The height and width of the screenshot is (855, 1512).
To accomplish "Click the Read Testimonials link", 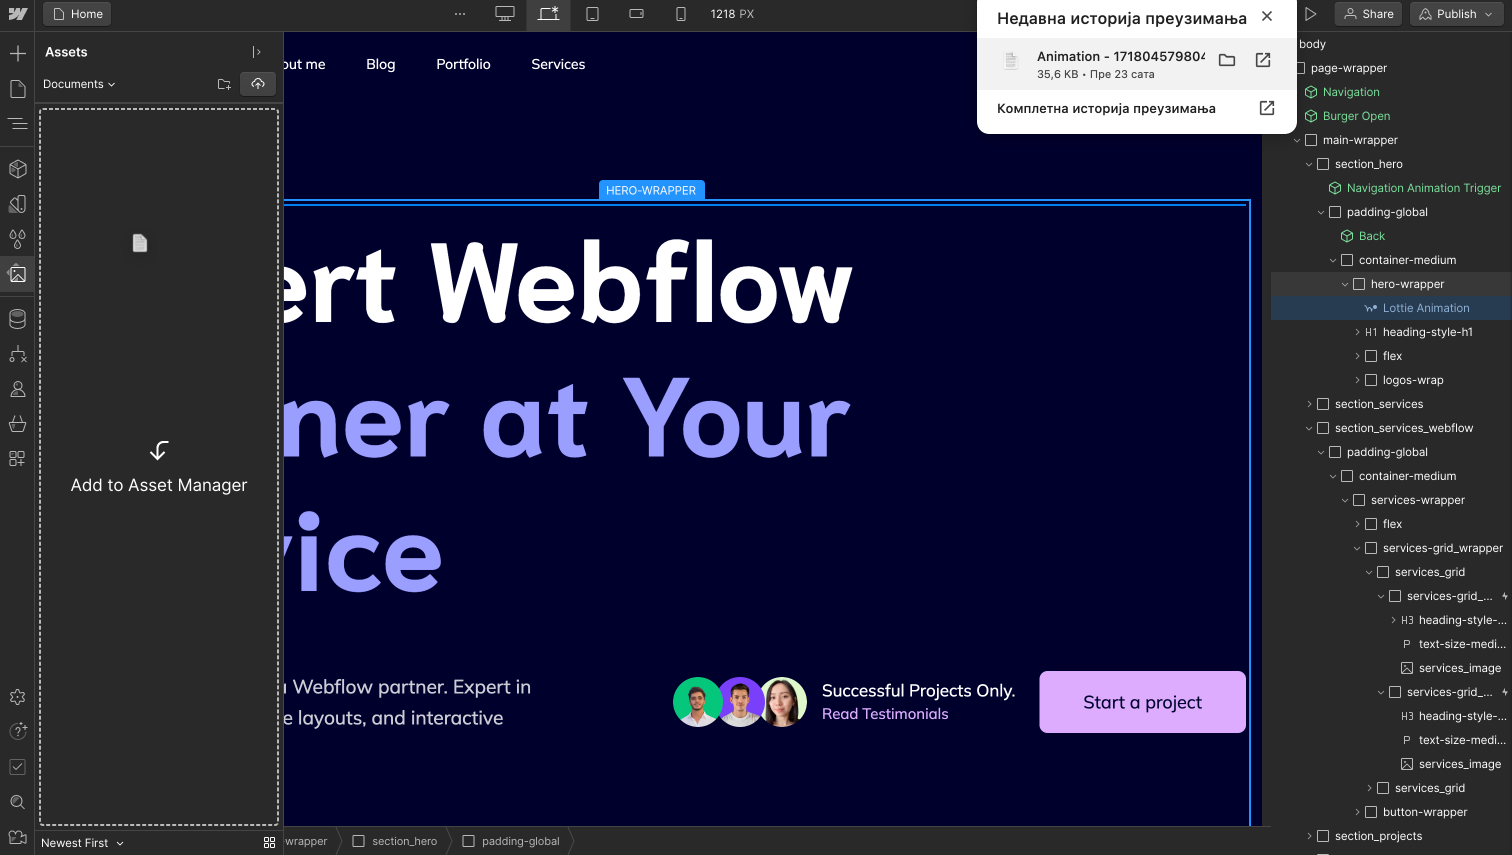I will [x=885, y=714].
